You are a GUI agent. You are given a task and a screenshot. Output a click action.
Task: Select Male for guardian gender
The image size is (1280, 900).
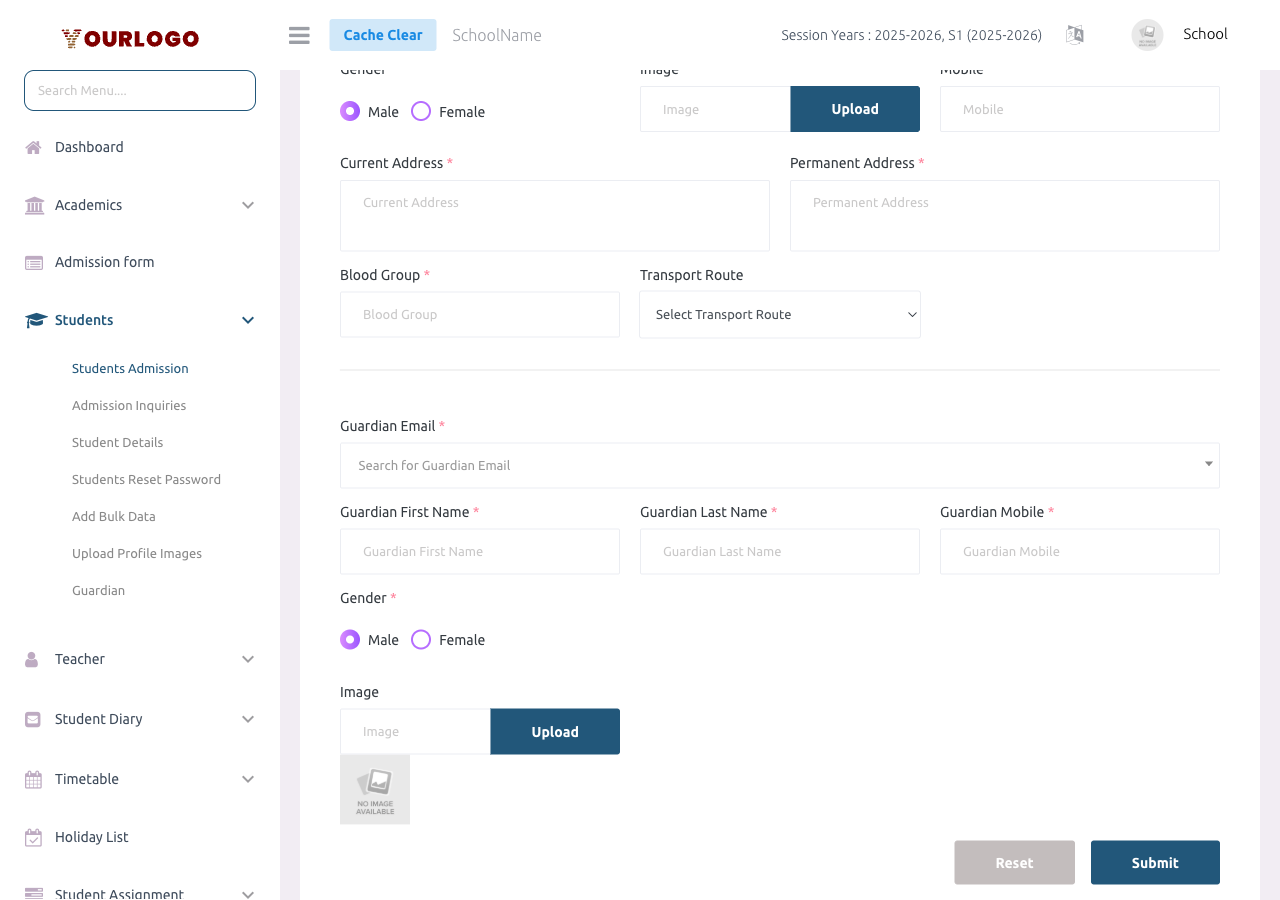point(350,640)
